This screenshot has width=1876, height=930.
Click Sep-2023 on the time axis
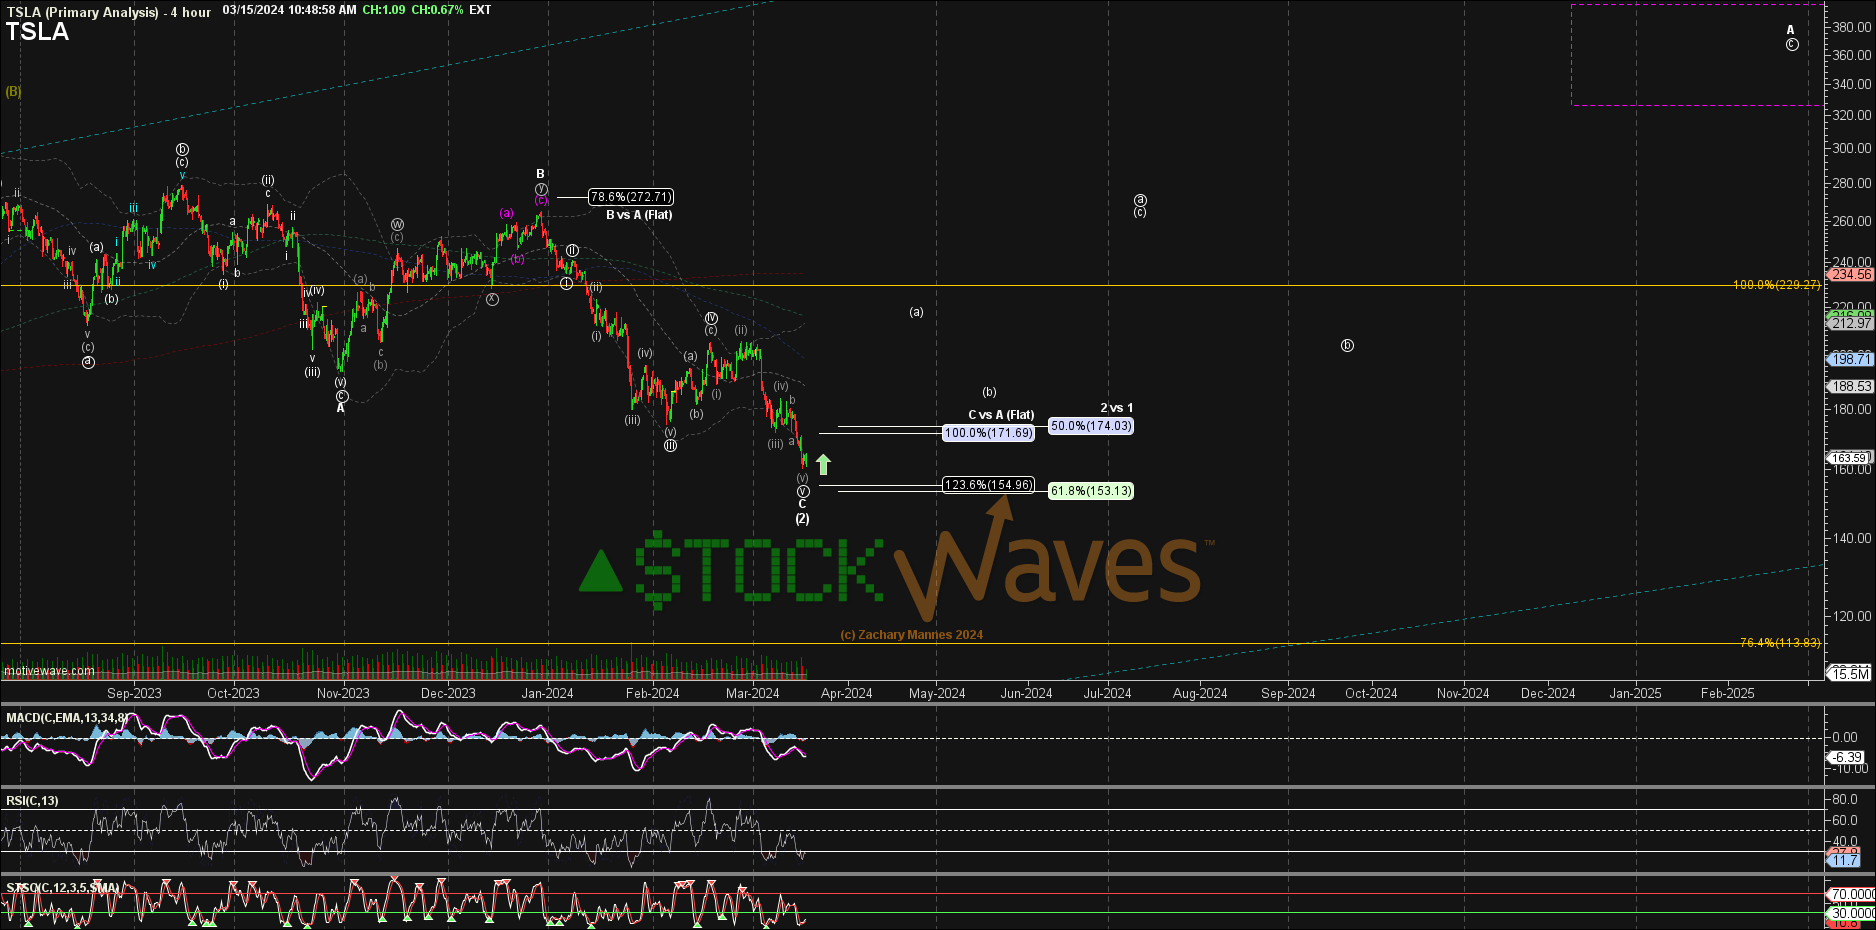[x=134, y=693]
